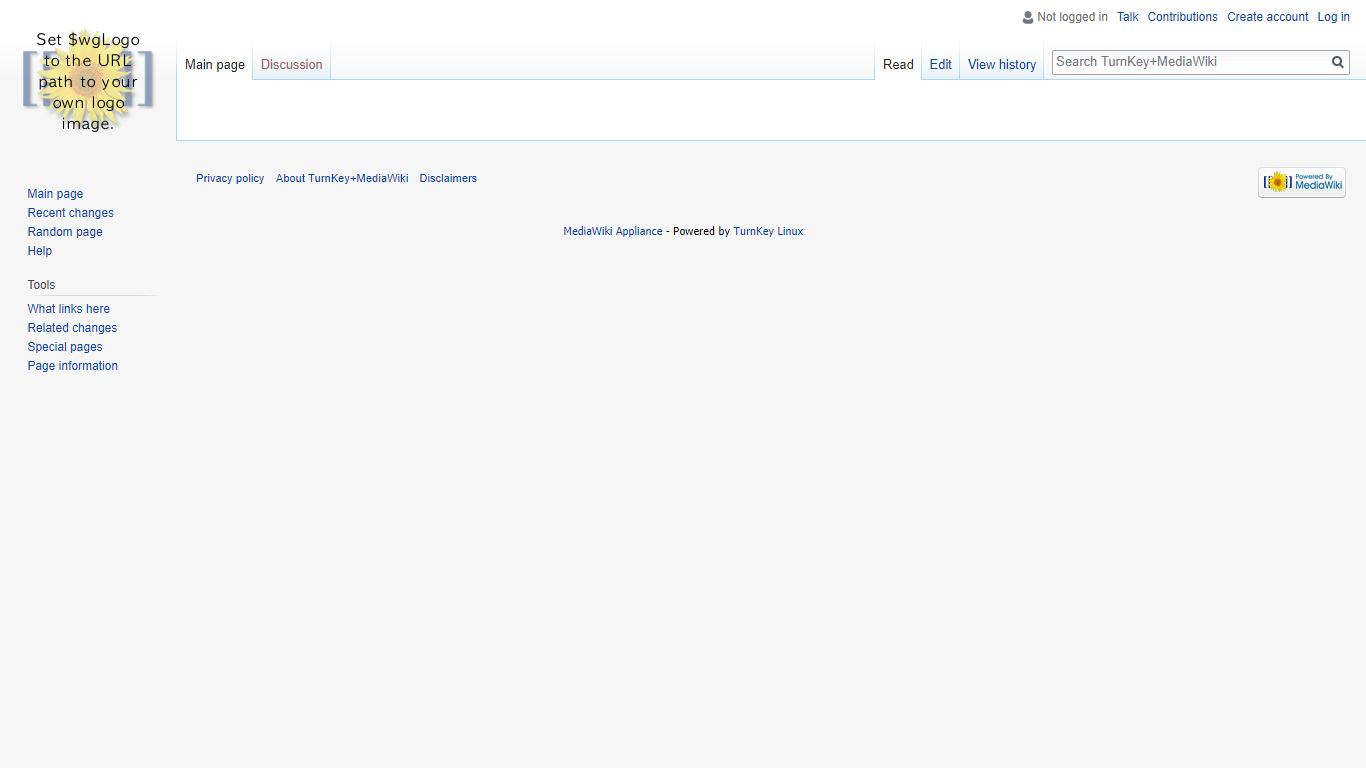Click the Create account link
1366x768 pixels.
pyautogui.click(x=1267, y=17)
